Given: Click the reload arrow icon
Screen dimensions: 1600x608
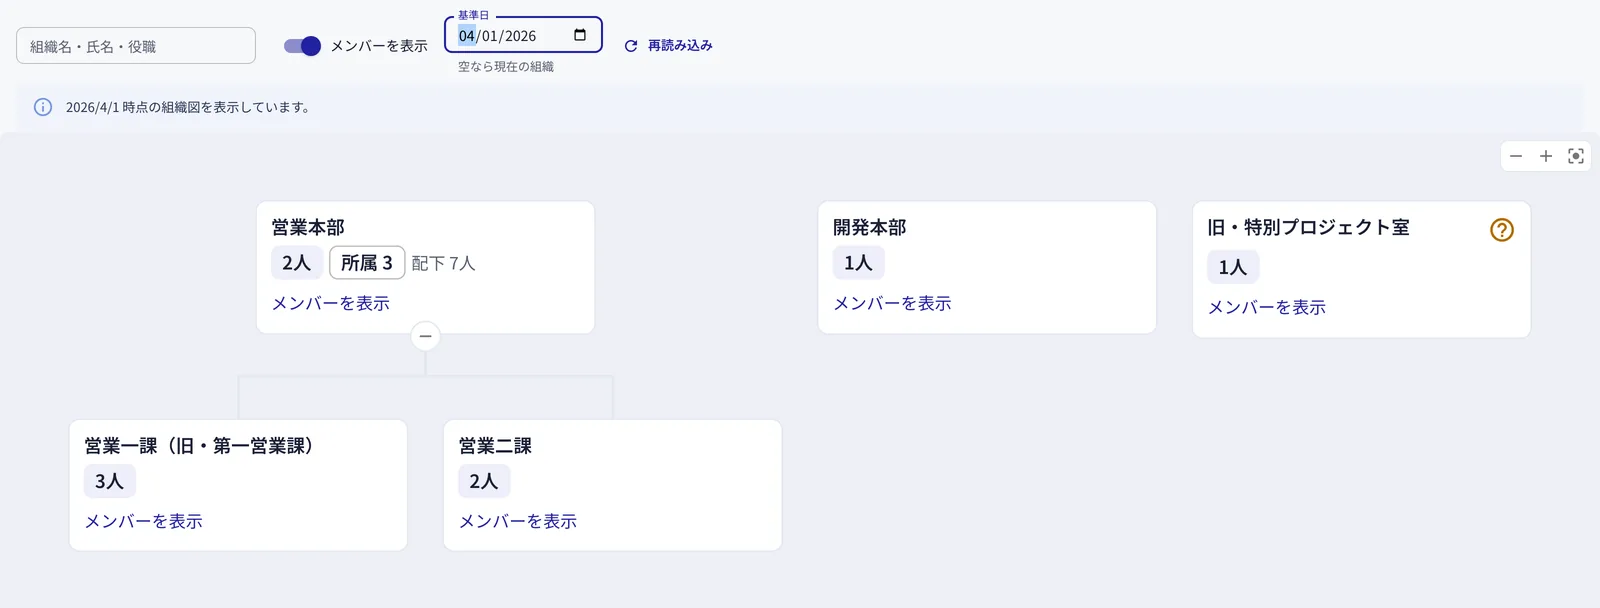Looking at the screenshot, I should tap(631, 46).
